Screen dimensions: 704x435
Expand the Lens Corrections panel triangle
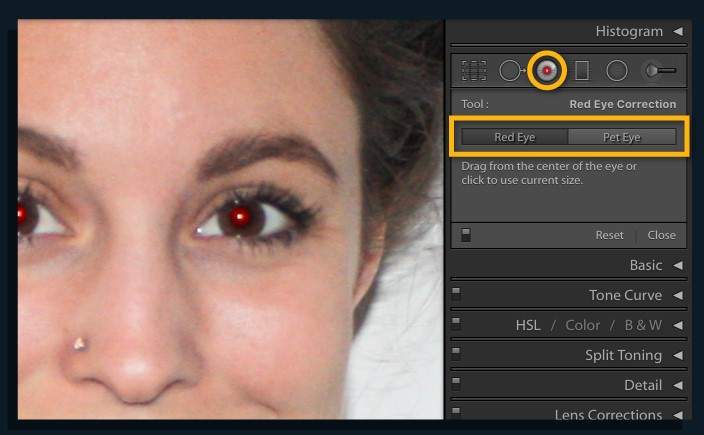[678, 415]
